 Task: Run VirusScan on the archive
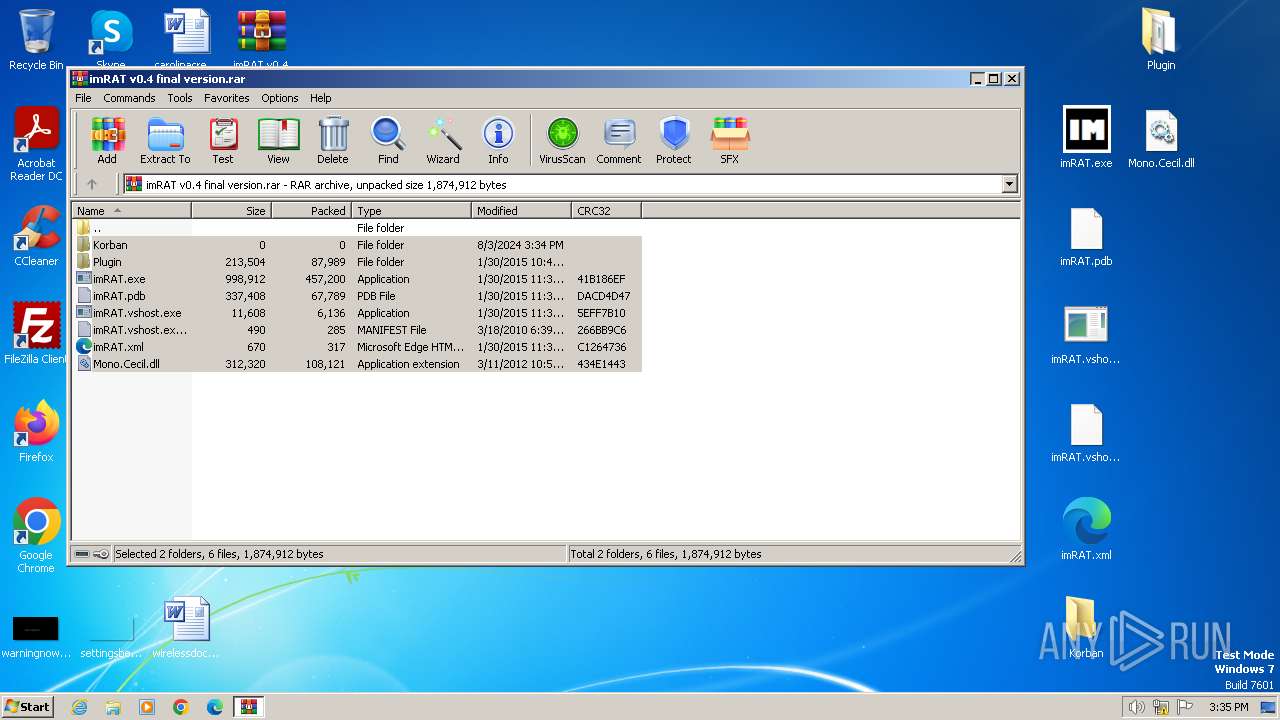[x=562, y=140]
